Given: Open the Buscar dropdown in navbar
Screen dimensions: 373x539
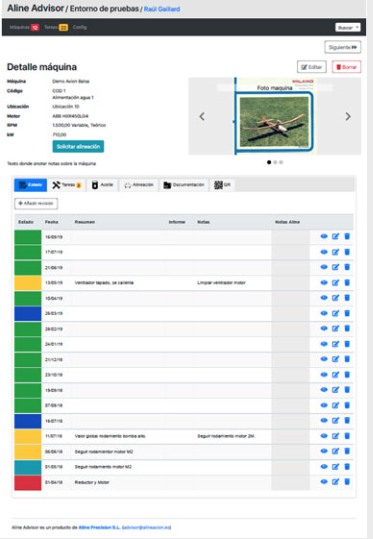Looking at the screenshot, I should pyautogui.click(x=348, y=28).
